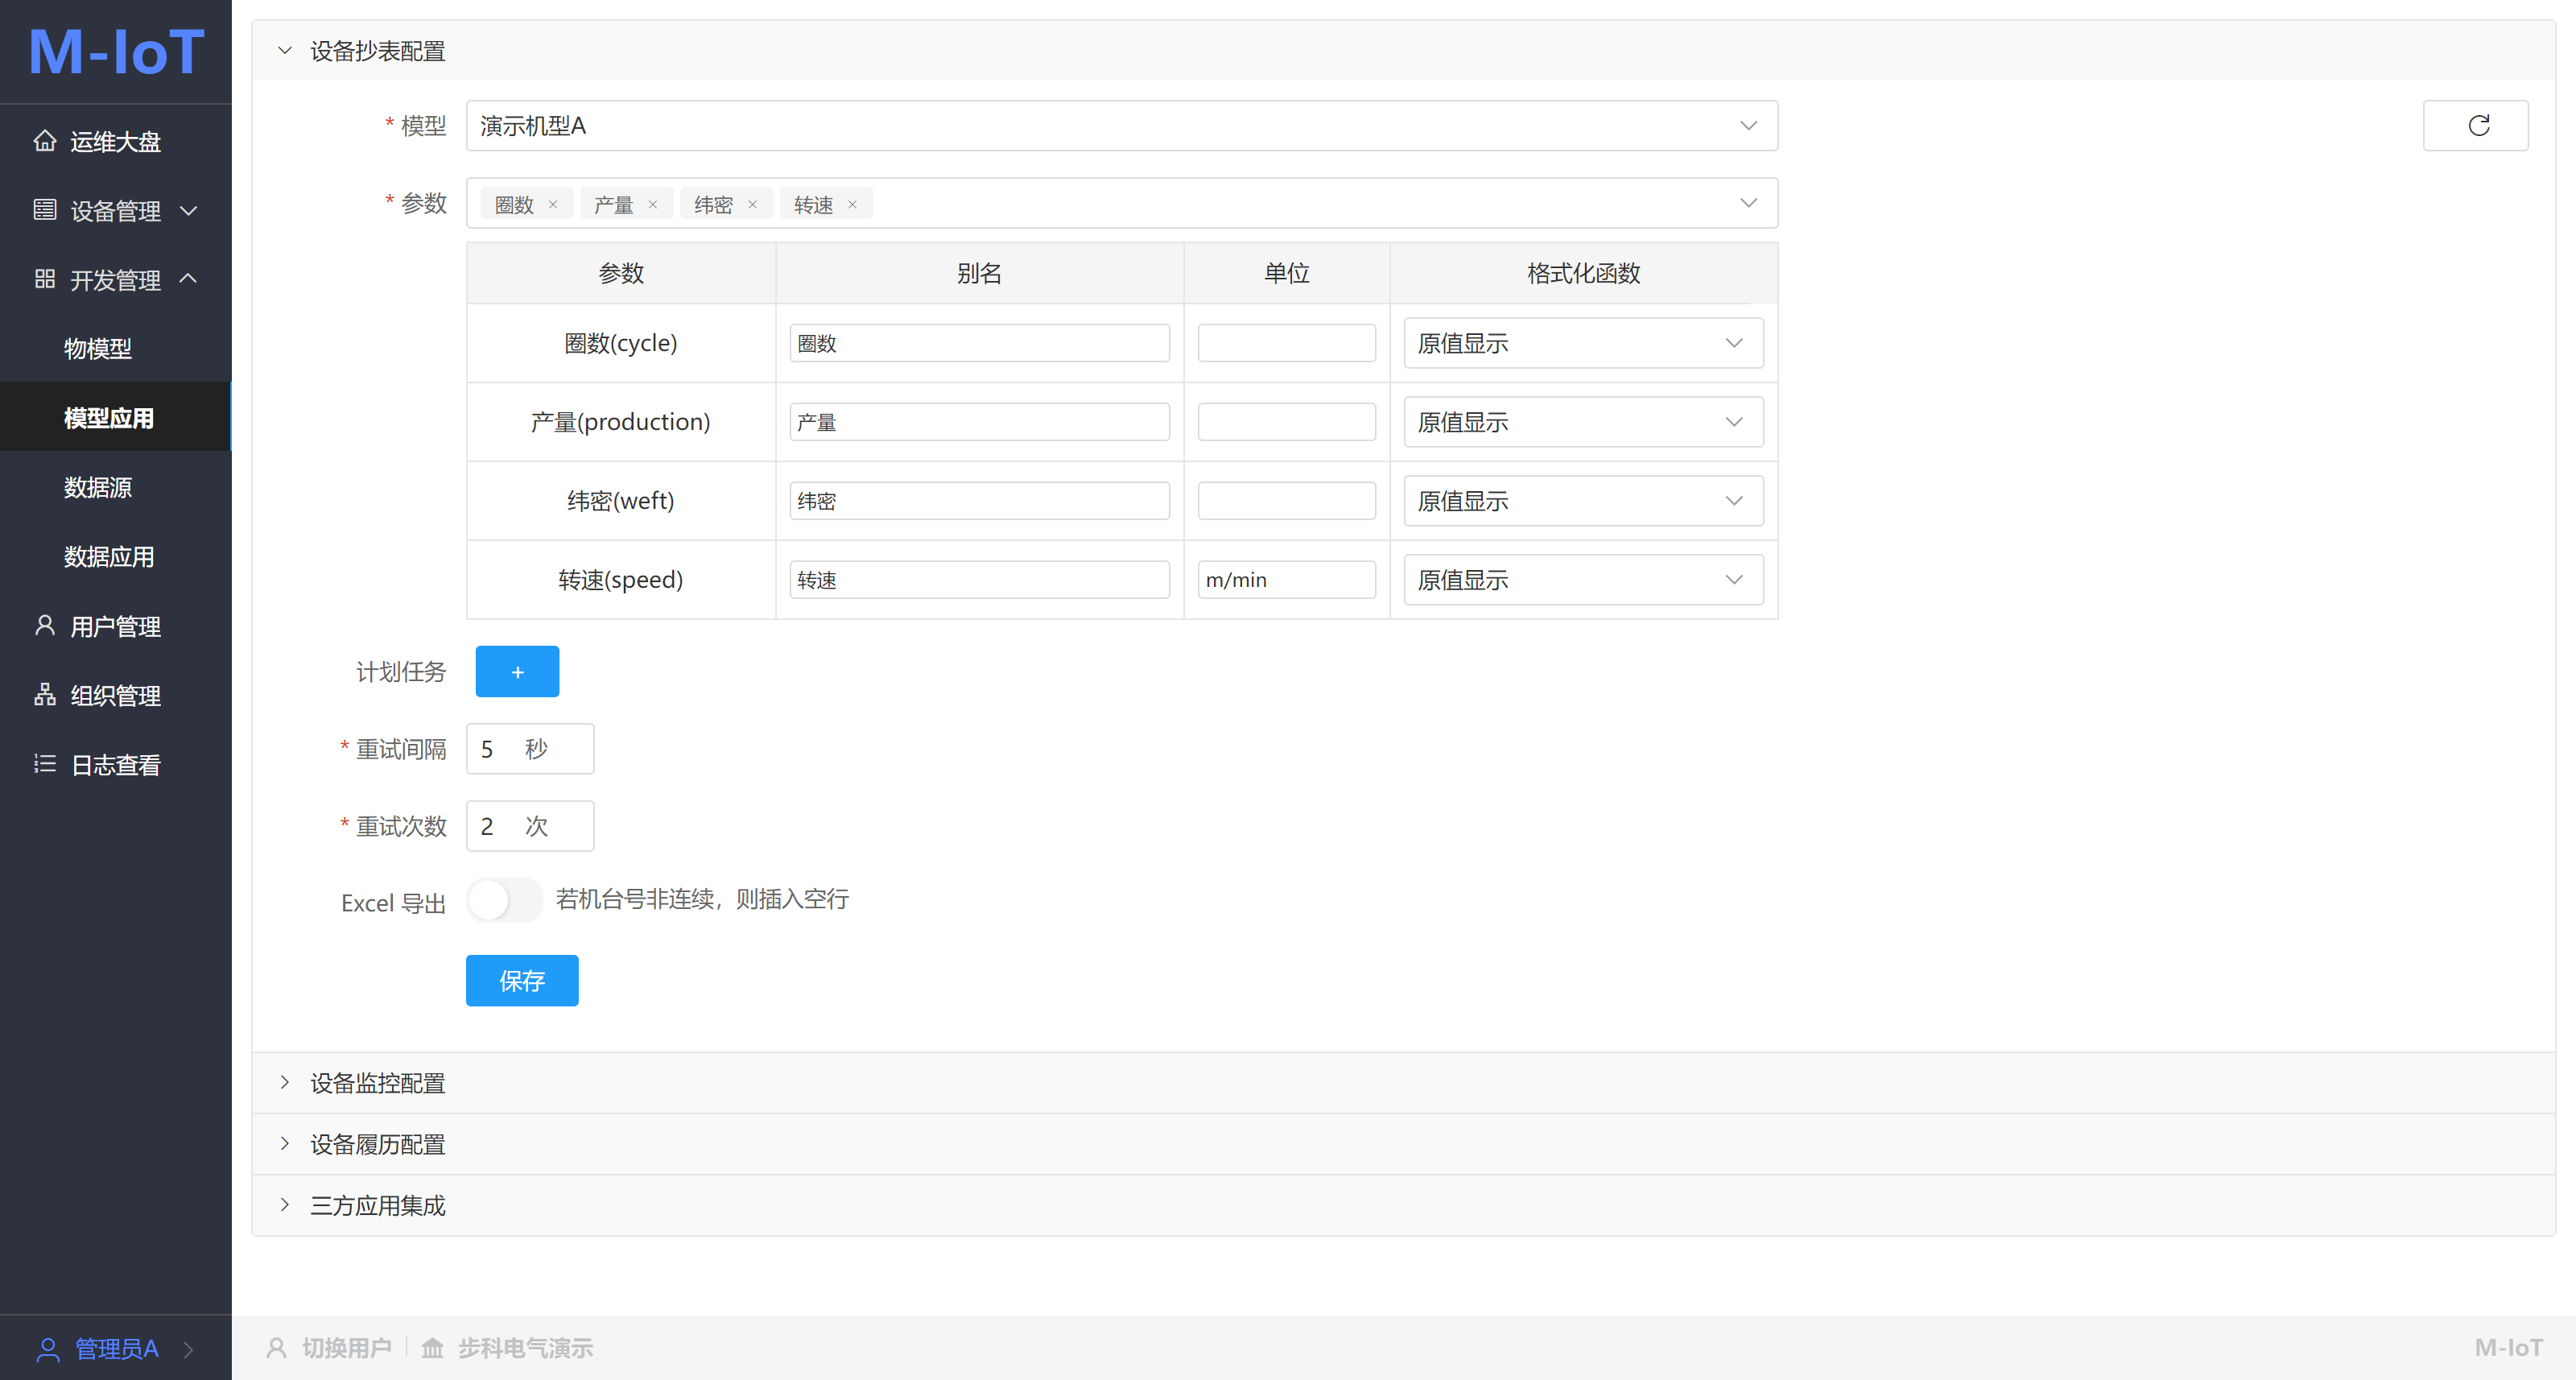Open the 运维大盘 menu item

click(x=116, y=141)
